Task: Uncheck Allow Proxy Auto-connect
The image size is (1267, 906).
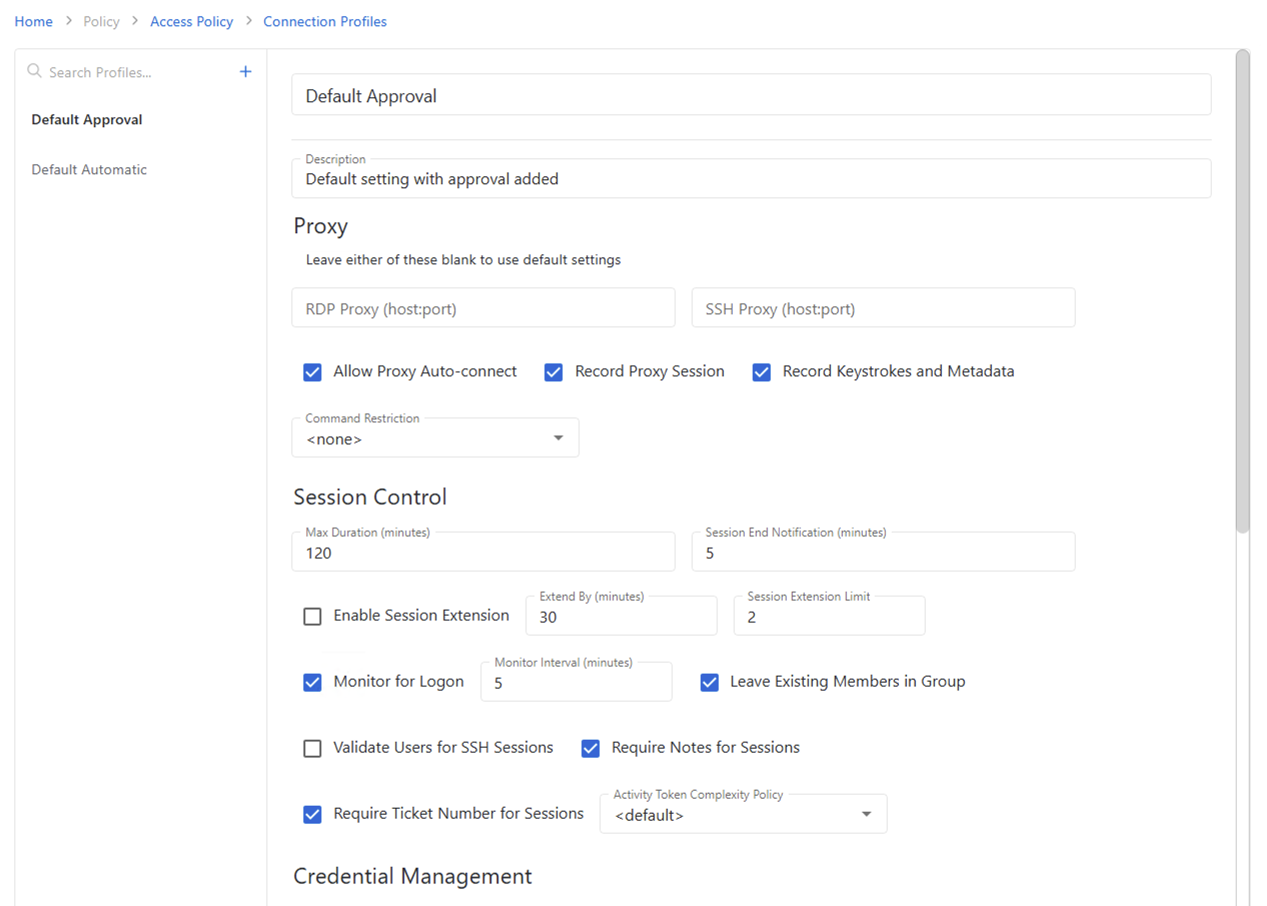Action: 312,371
